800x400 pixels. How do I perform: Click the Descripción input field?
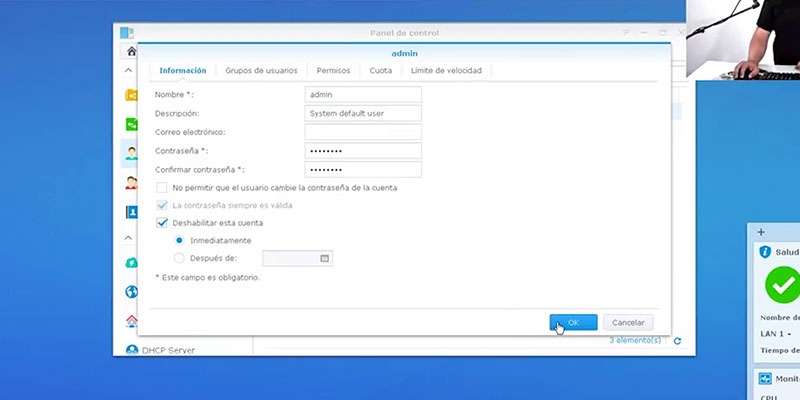tap(363, 113)
